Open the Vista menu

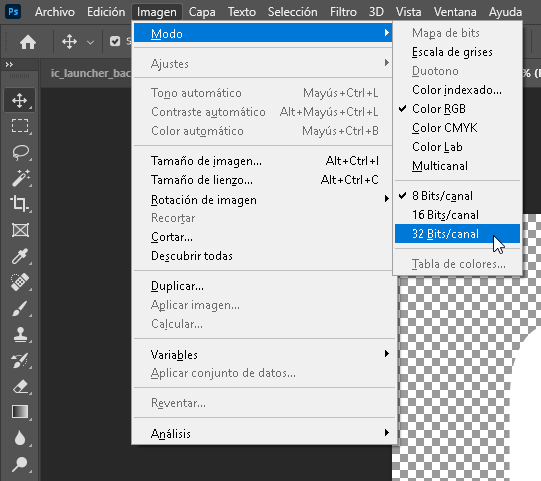408,12
